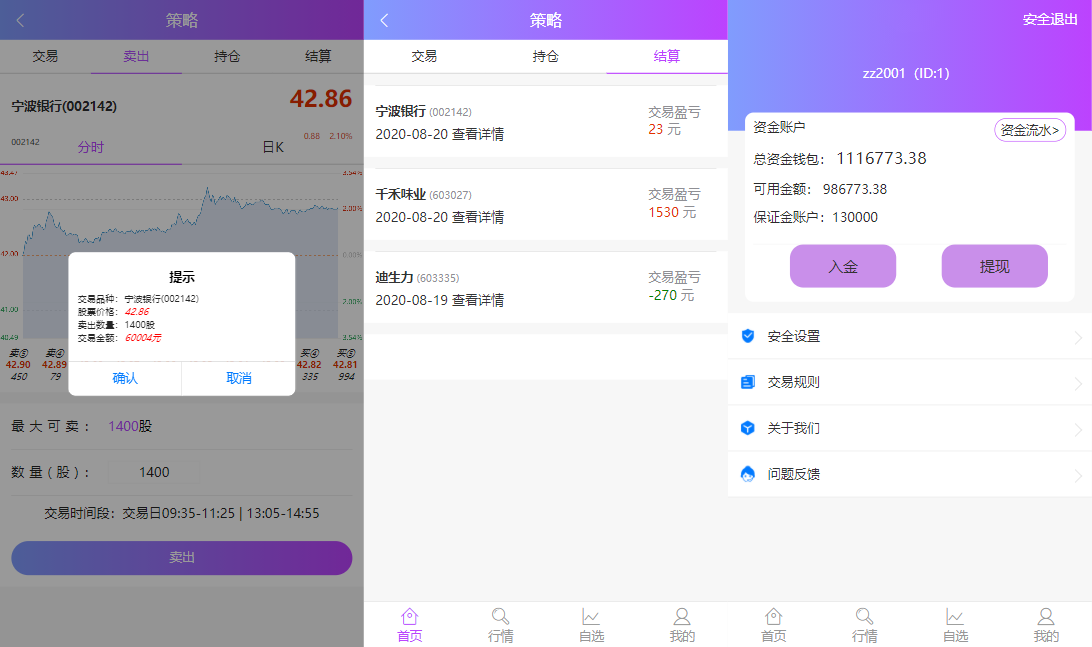Open 资金流水 fund history

tap(1029, 130)
